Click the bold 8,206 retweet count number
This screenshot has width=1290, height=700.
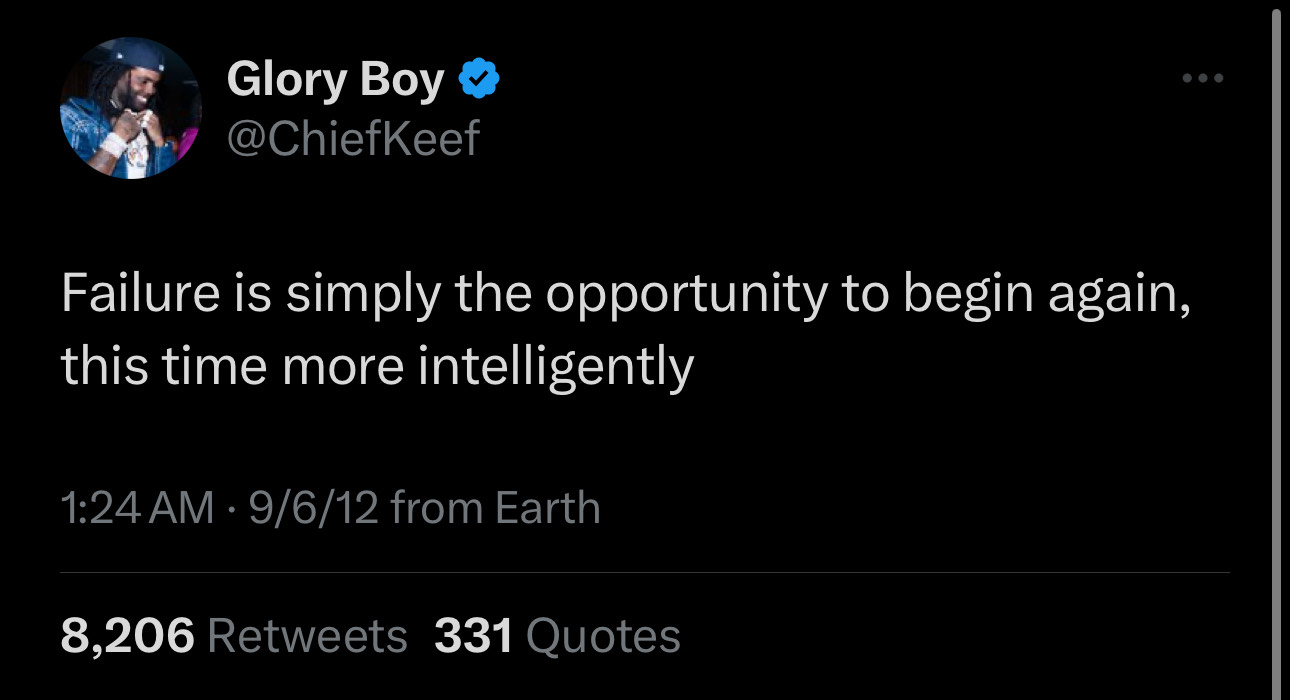pos(127,636)
